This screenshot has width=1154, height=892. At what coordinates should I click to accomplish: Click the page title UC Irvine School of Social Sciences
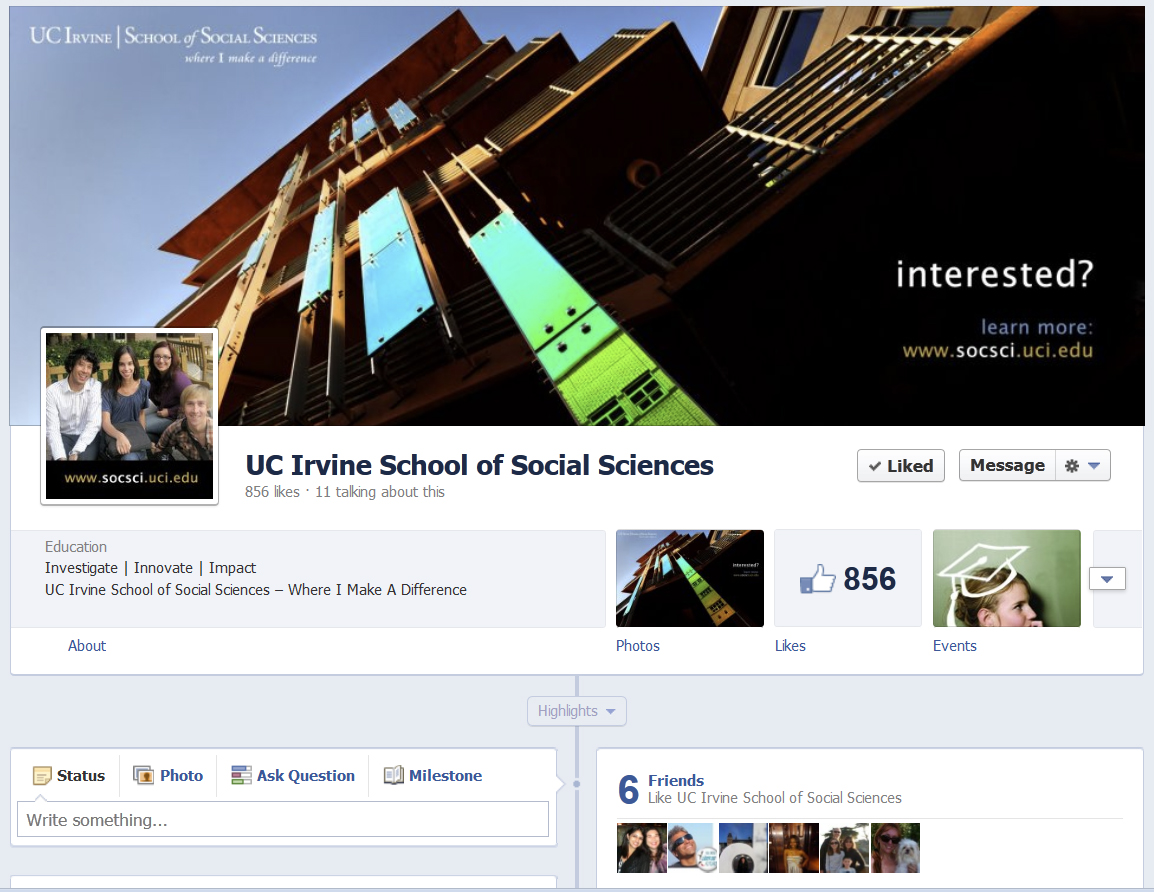479,465
